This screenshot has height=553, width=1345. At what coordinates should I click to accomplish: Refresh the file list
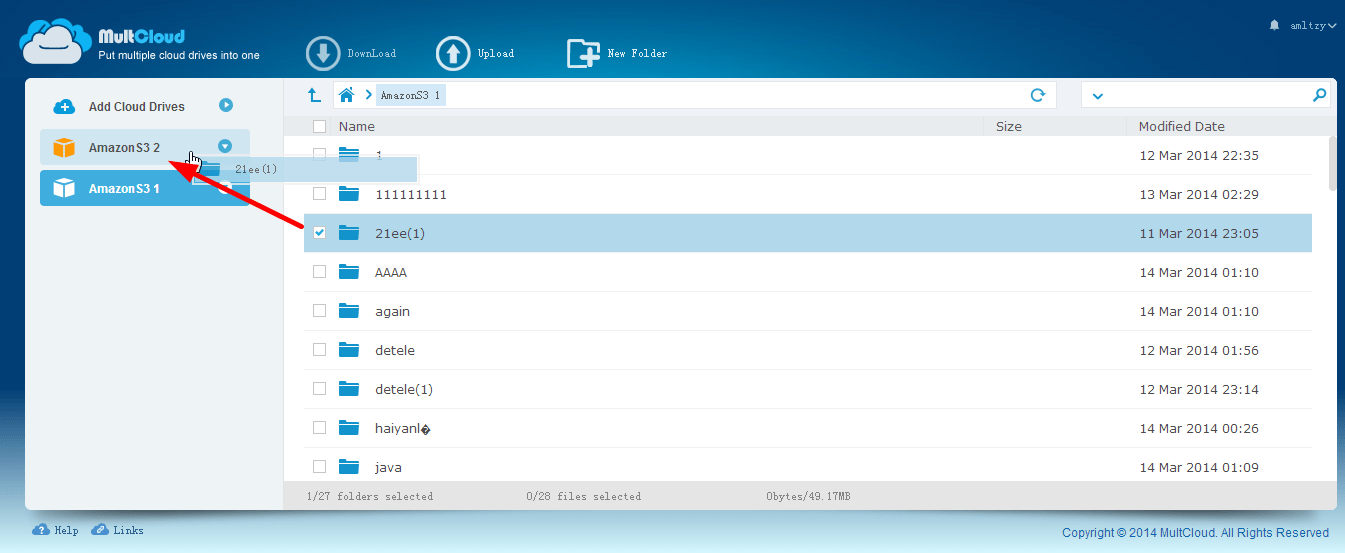1038,95
